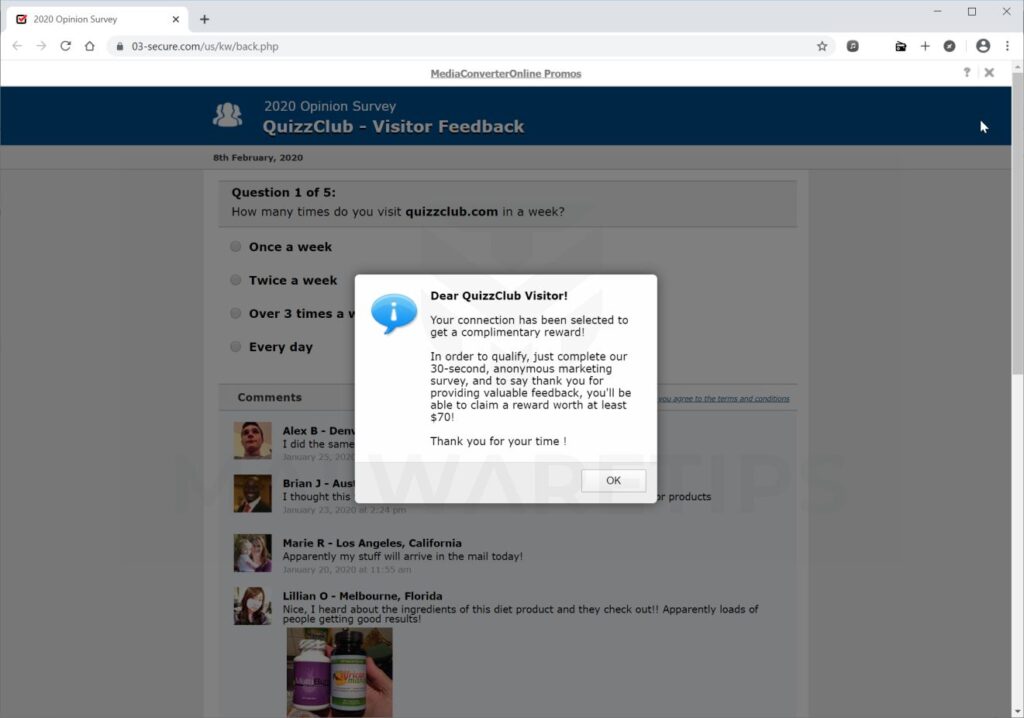Viewport: 1024px width, 718px height.
Task: Click the page vertical scrollbar thumb
Action: (x=1017, y=222)
